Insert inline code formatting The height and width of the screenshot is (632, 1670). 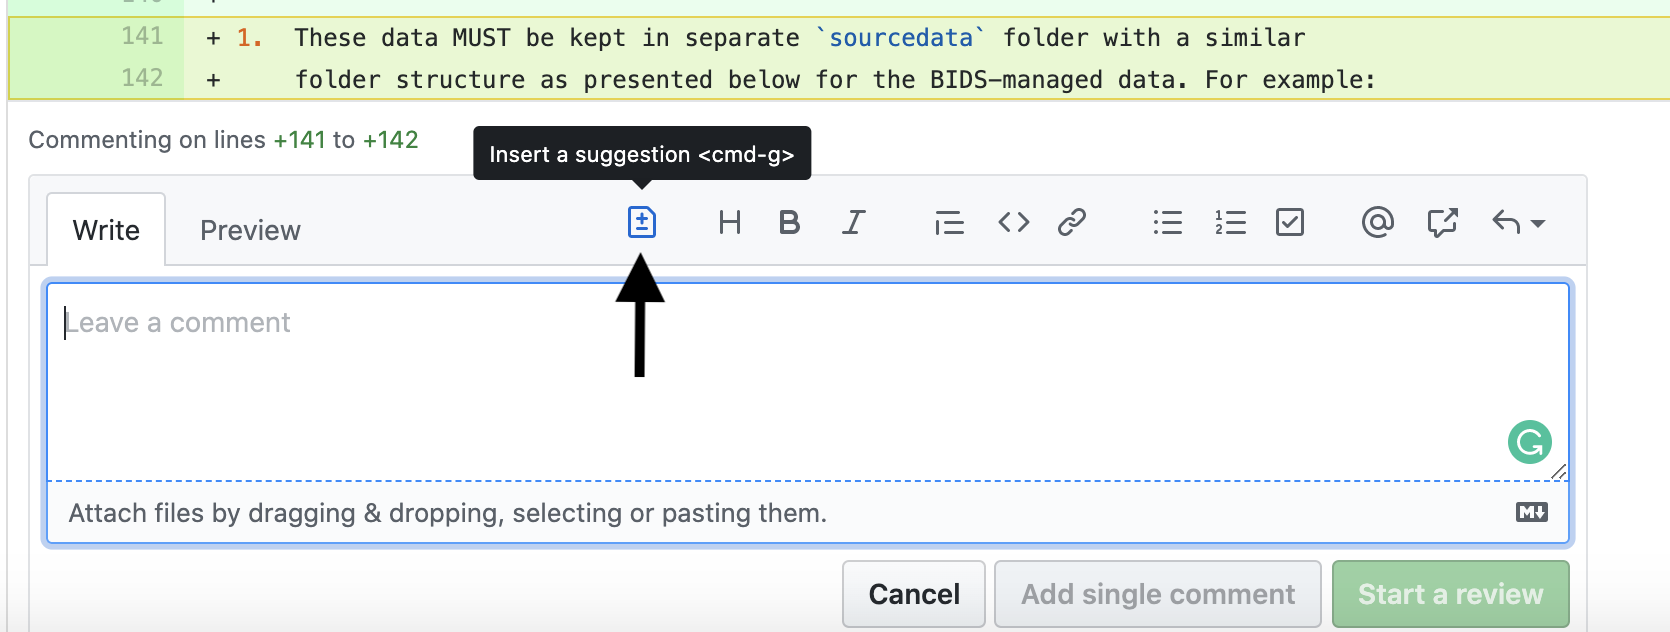[1013, 222]
